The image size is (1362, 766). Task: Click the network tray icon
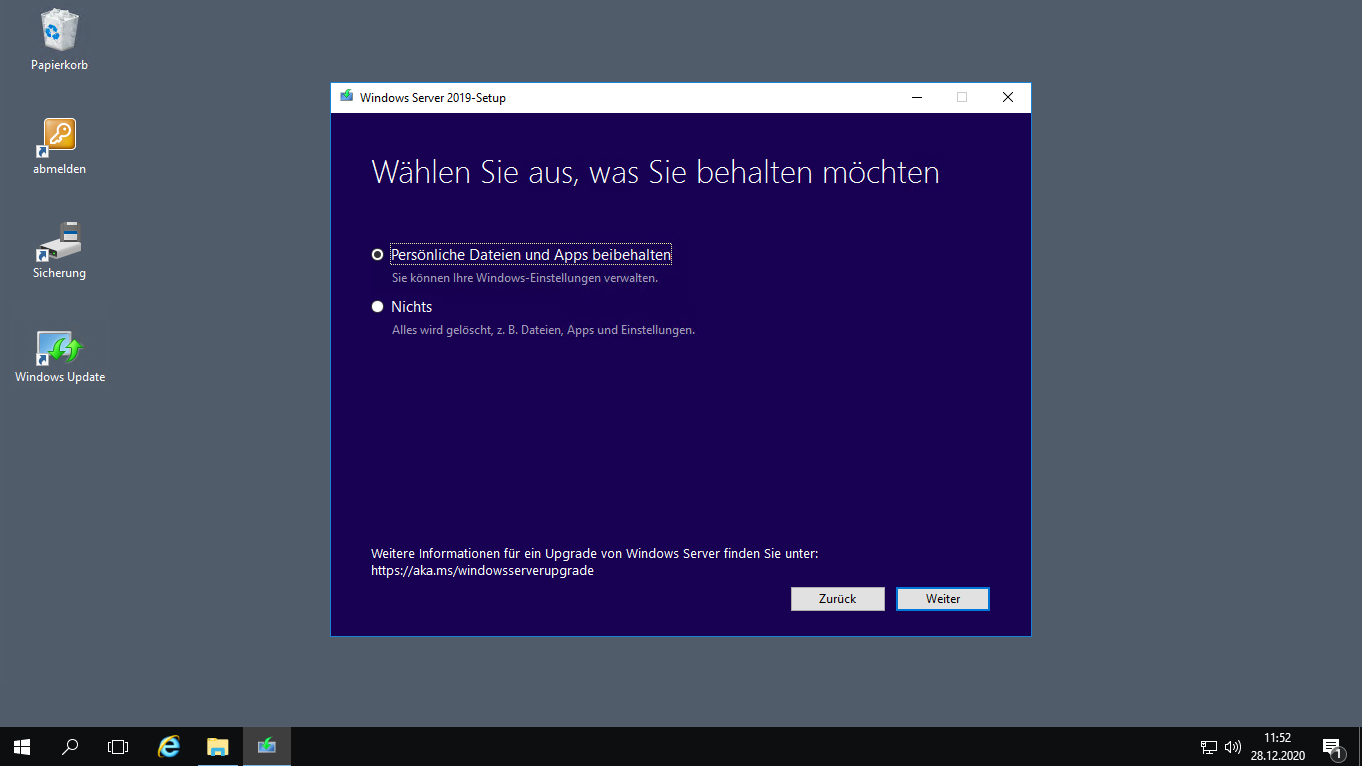(1209, 747)
